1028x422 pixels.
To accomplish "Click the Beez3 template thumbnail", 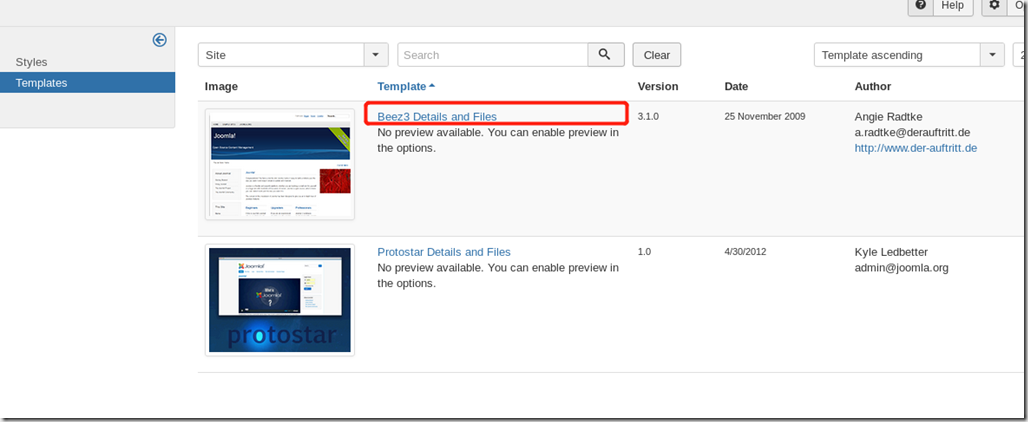I will (x=280, y=164).
